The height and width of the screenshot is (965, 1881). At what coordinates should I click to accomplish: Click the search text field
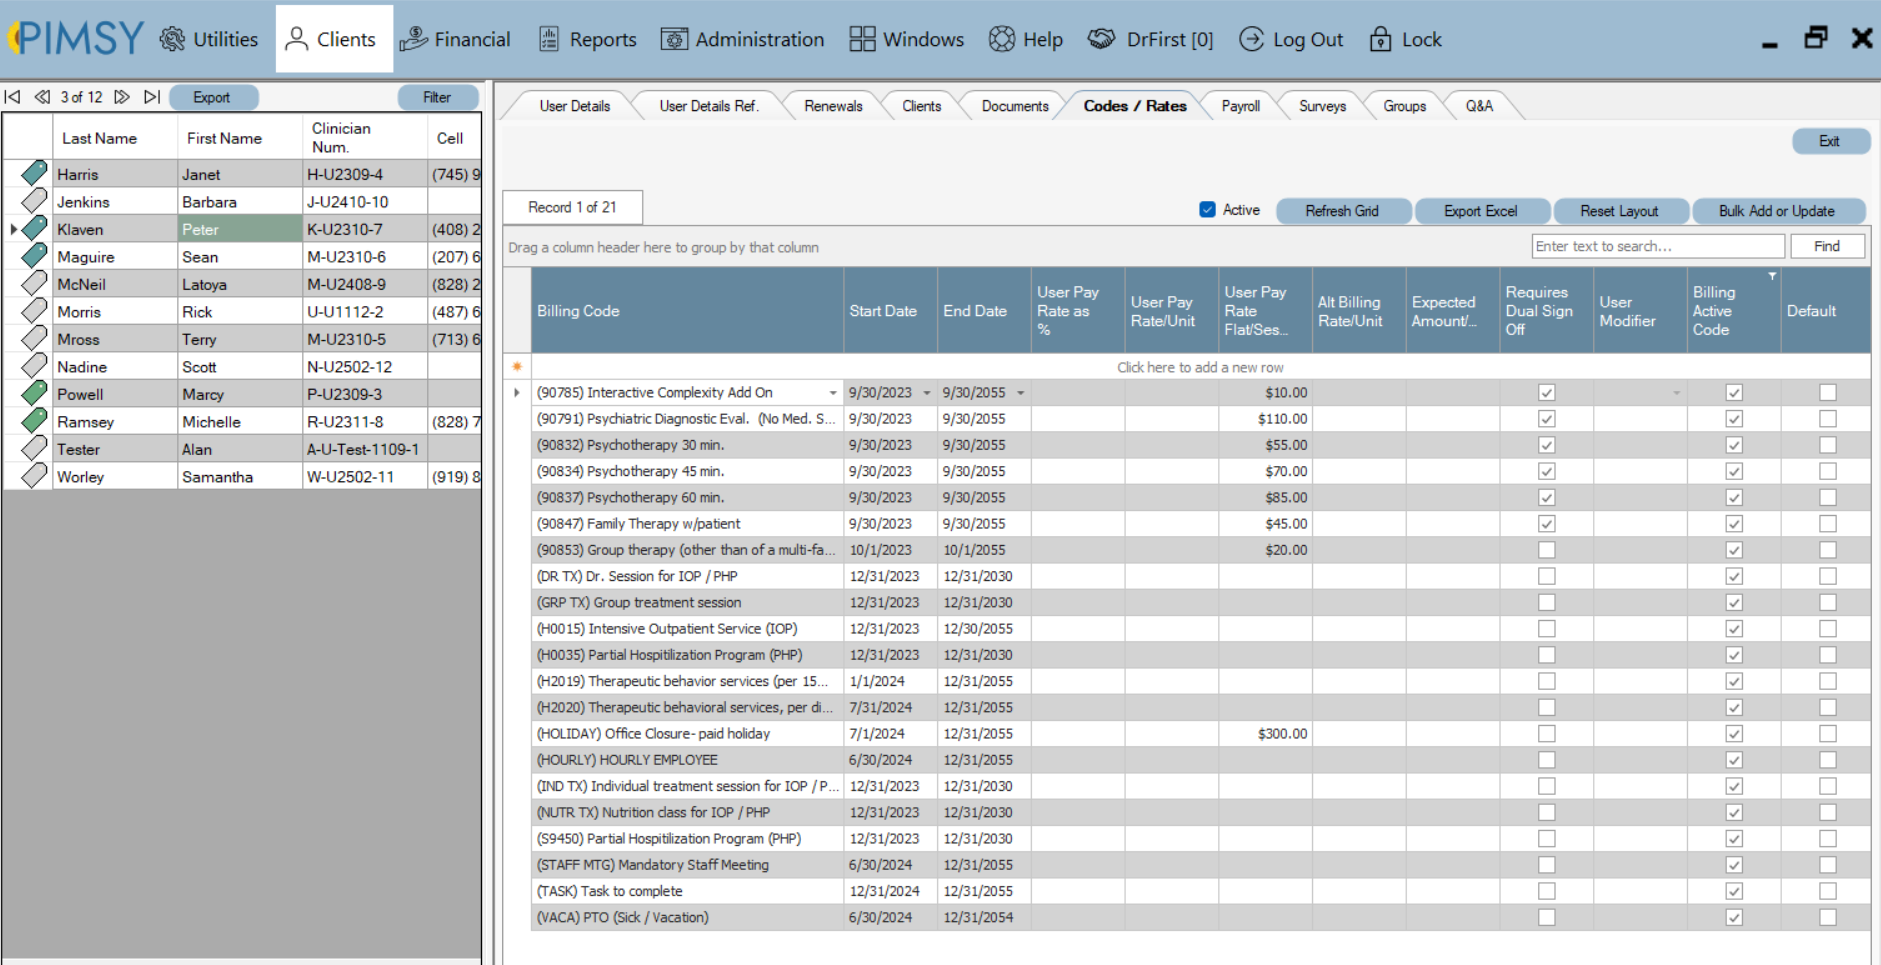pyautogui.click(x=1657, y=246)
